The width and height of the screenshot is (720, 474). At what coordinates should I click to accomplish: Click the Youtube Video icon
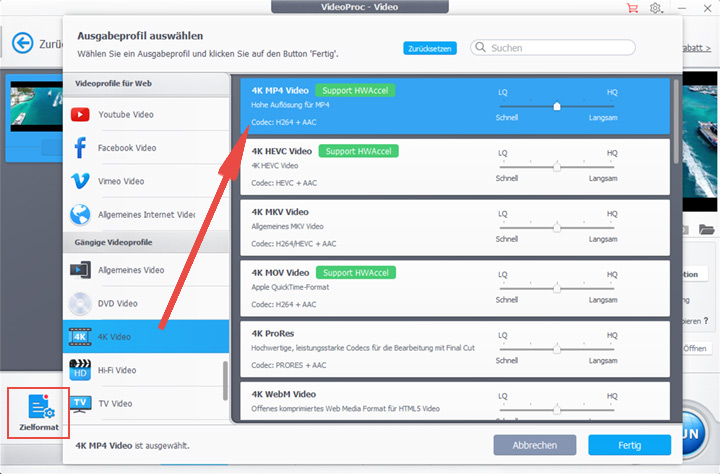click(x=80, y=114)
